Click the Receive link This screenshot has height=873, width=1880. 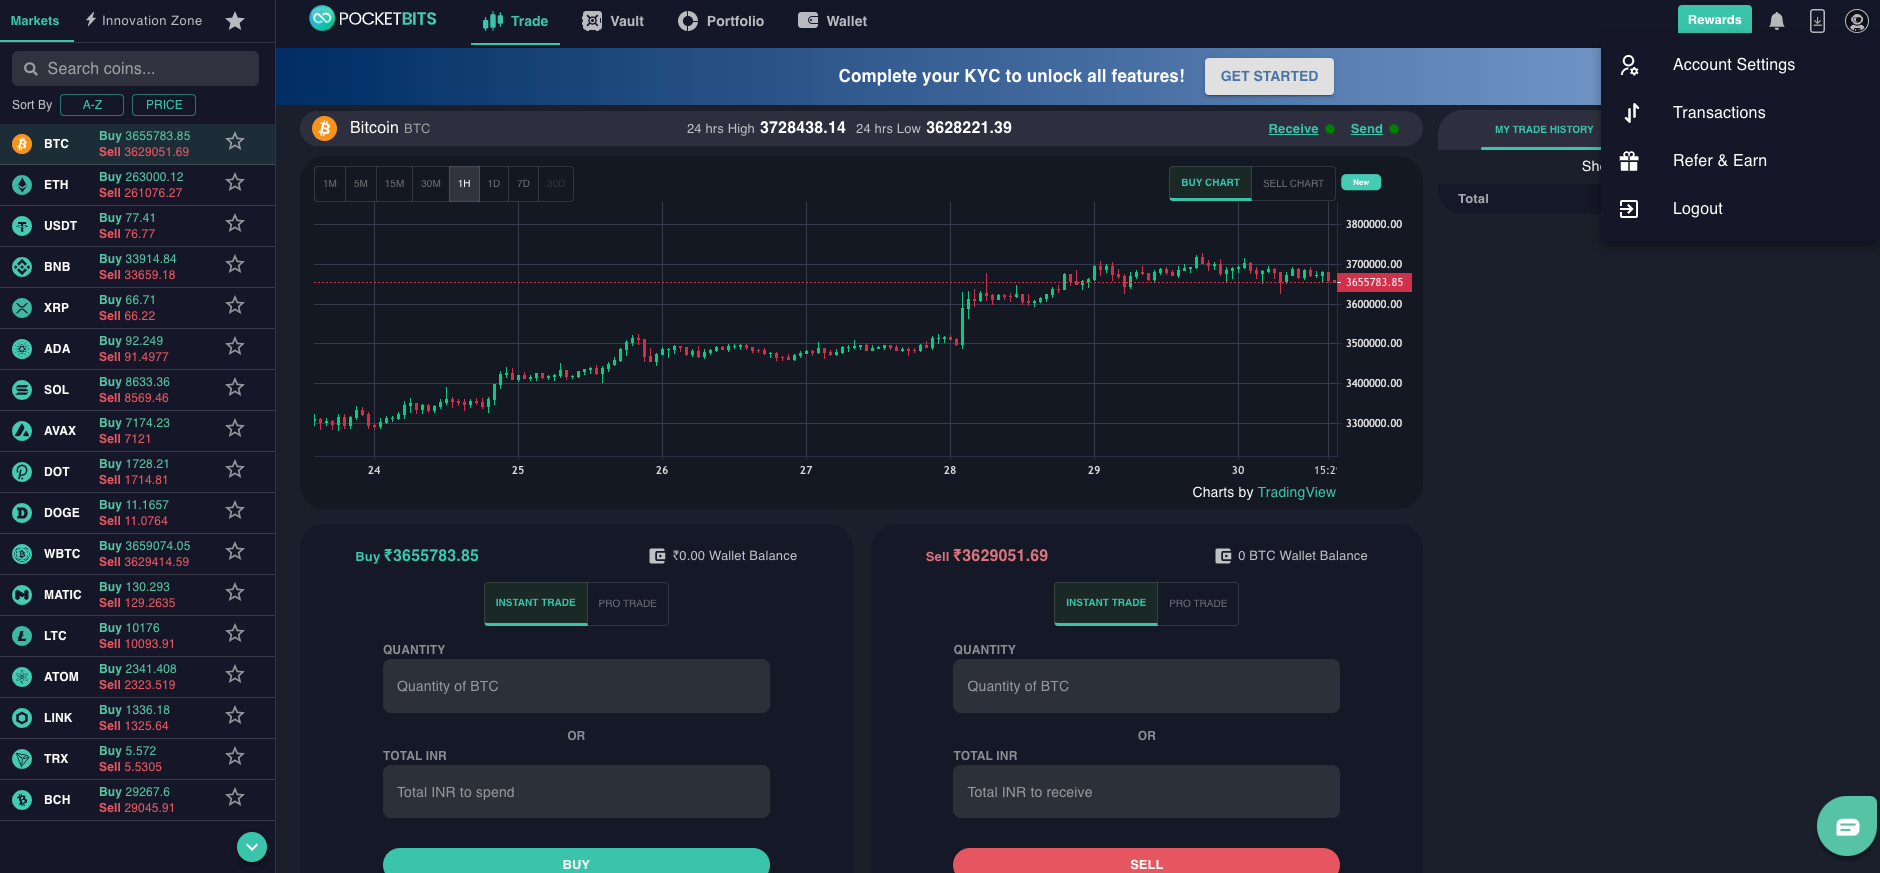[1293, 129]
